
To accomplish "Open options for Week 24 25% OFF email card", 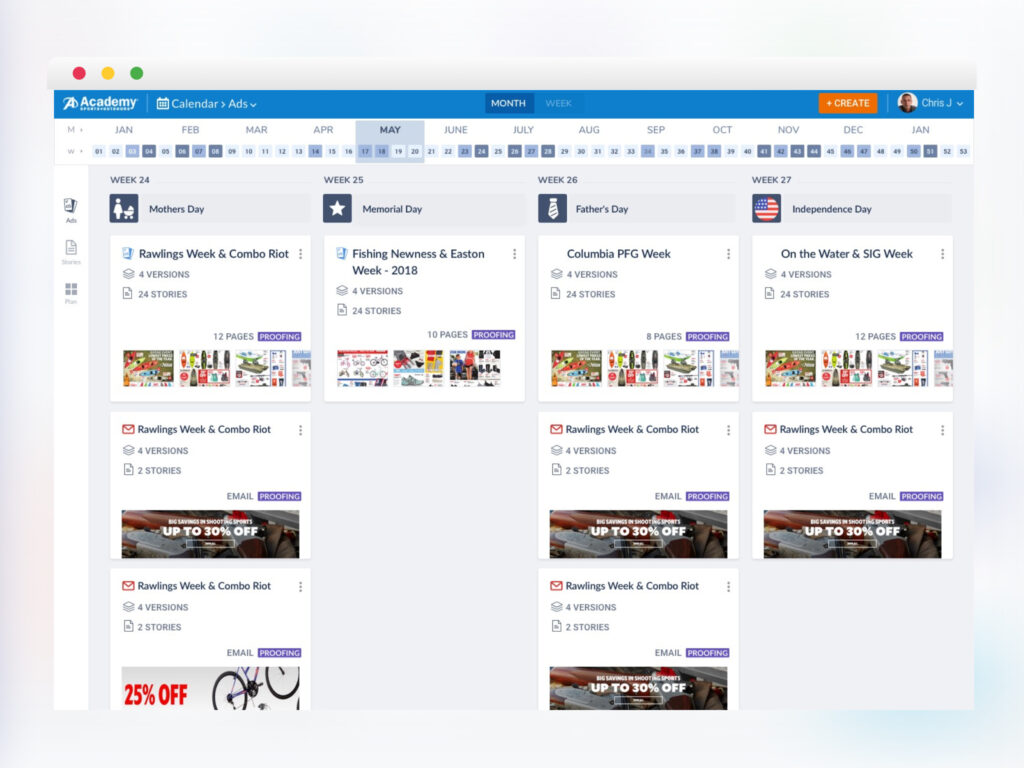I will (300, 587).
